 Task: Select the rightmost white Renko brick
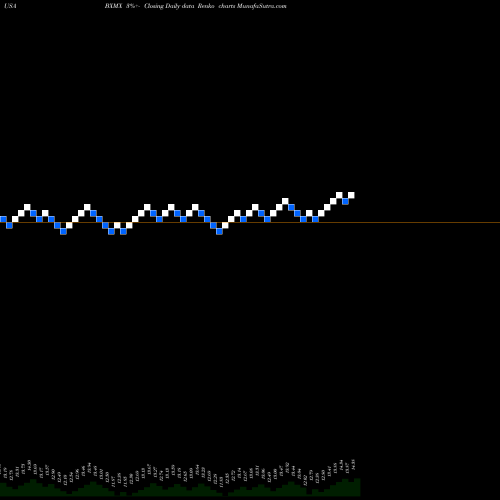tap(351, 195)
